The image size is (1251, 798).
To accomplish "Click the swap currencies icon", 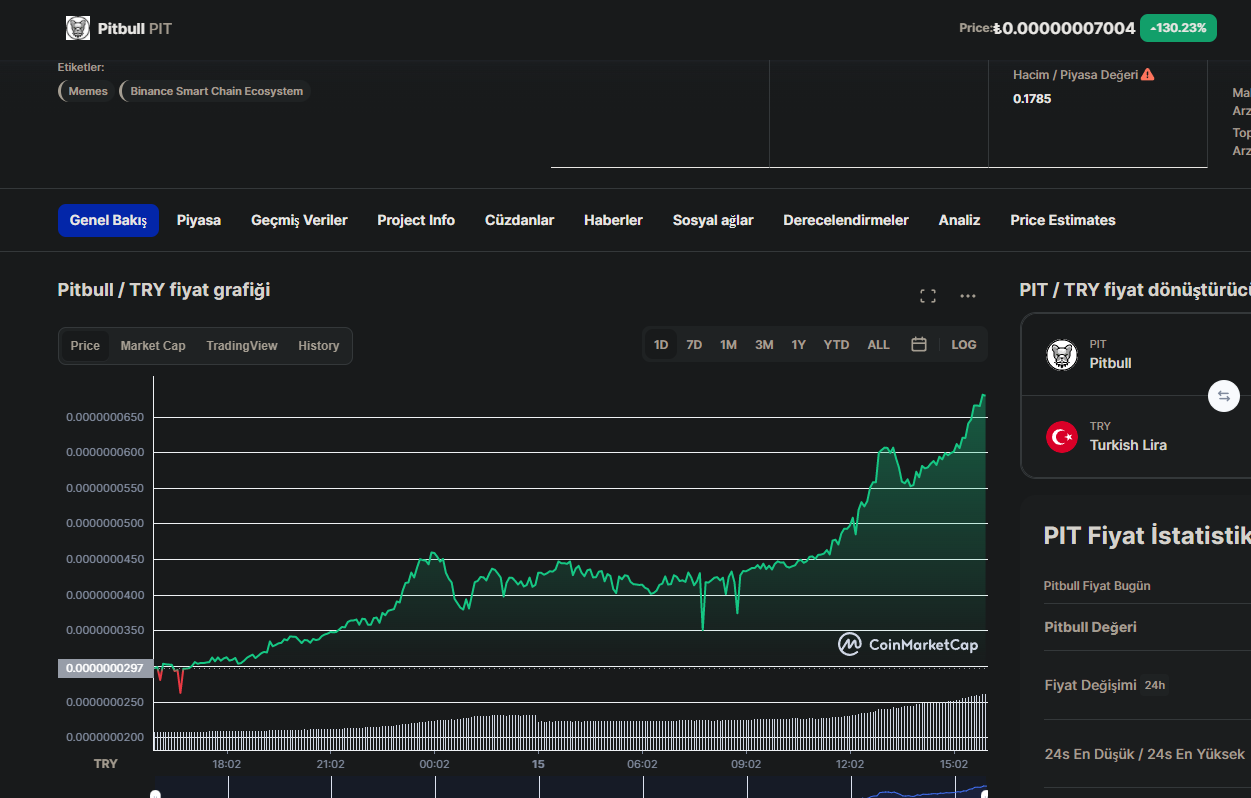I will tap(1223, 396).
